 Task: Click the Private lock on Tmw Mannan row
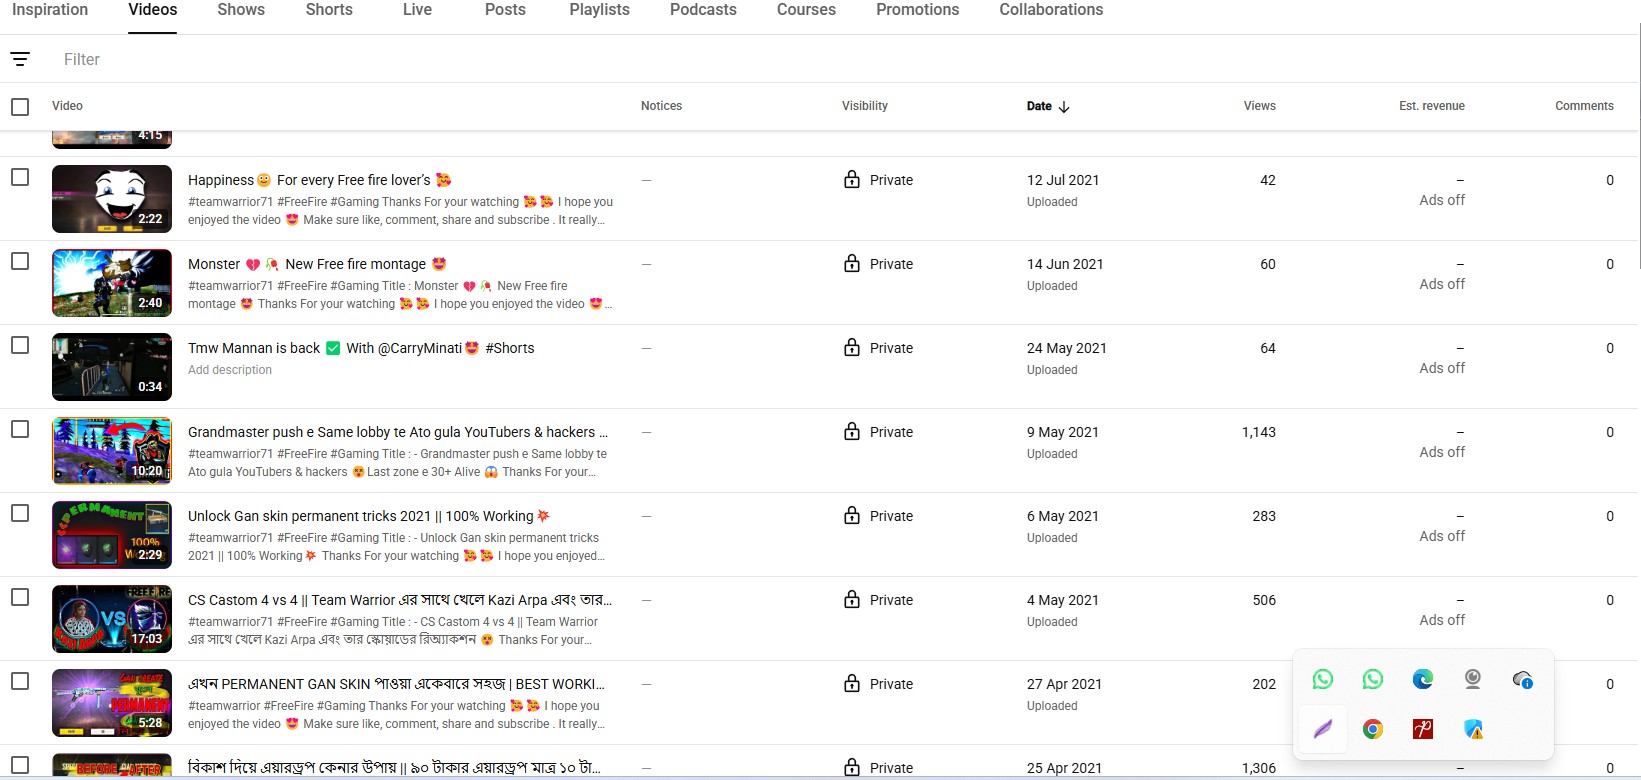[852, 348]
